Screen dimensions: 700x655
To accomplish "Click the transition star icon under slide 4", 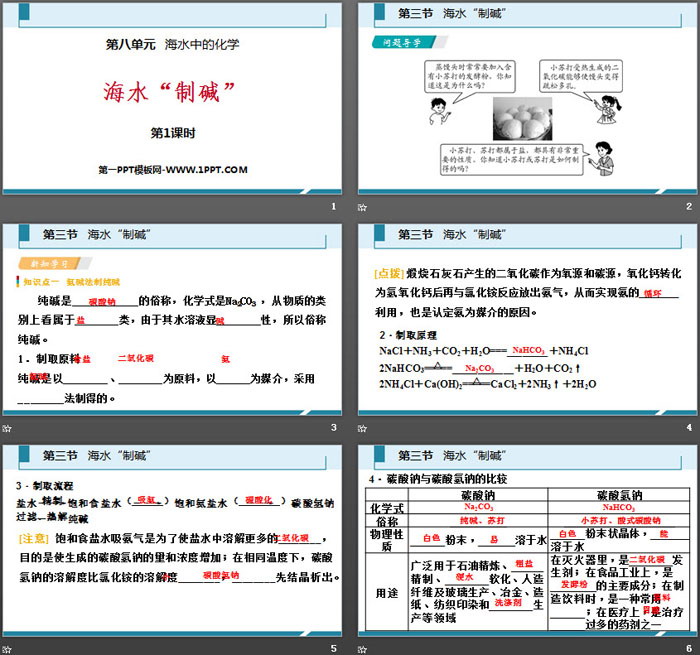I will coord(363,428).
